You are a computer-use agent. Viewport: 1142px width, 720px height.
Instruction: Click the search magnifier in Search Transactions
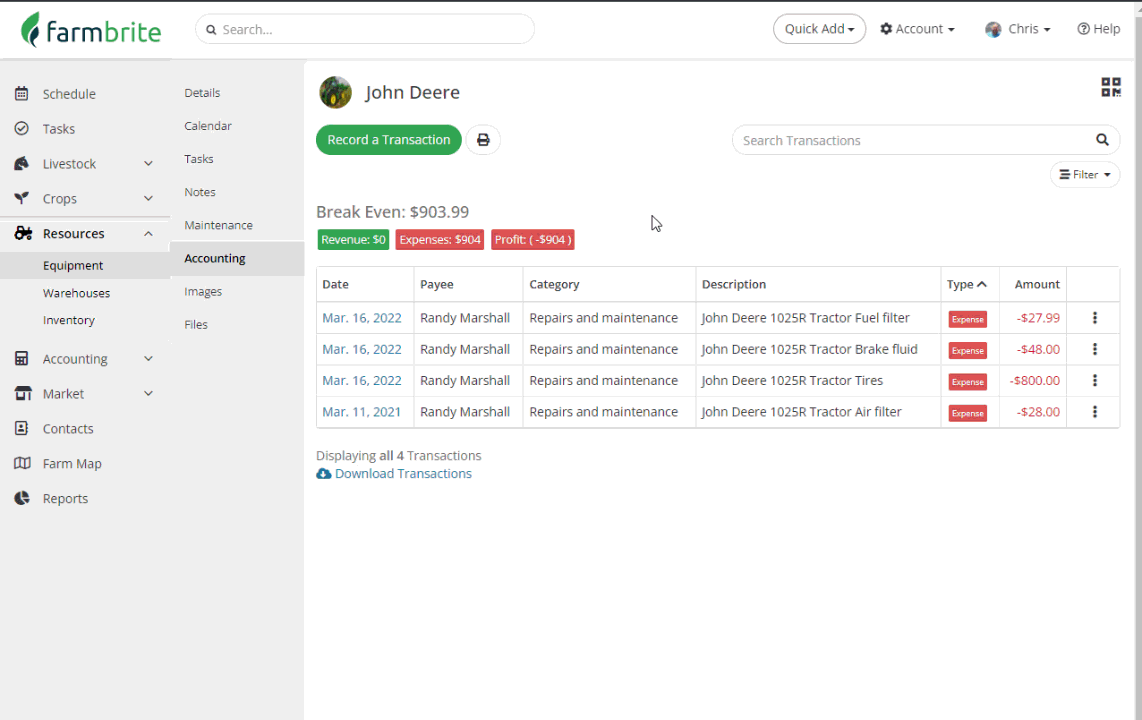[x=1102, y=140]
